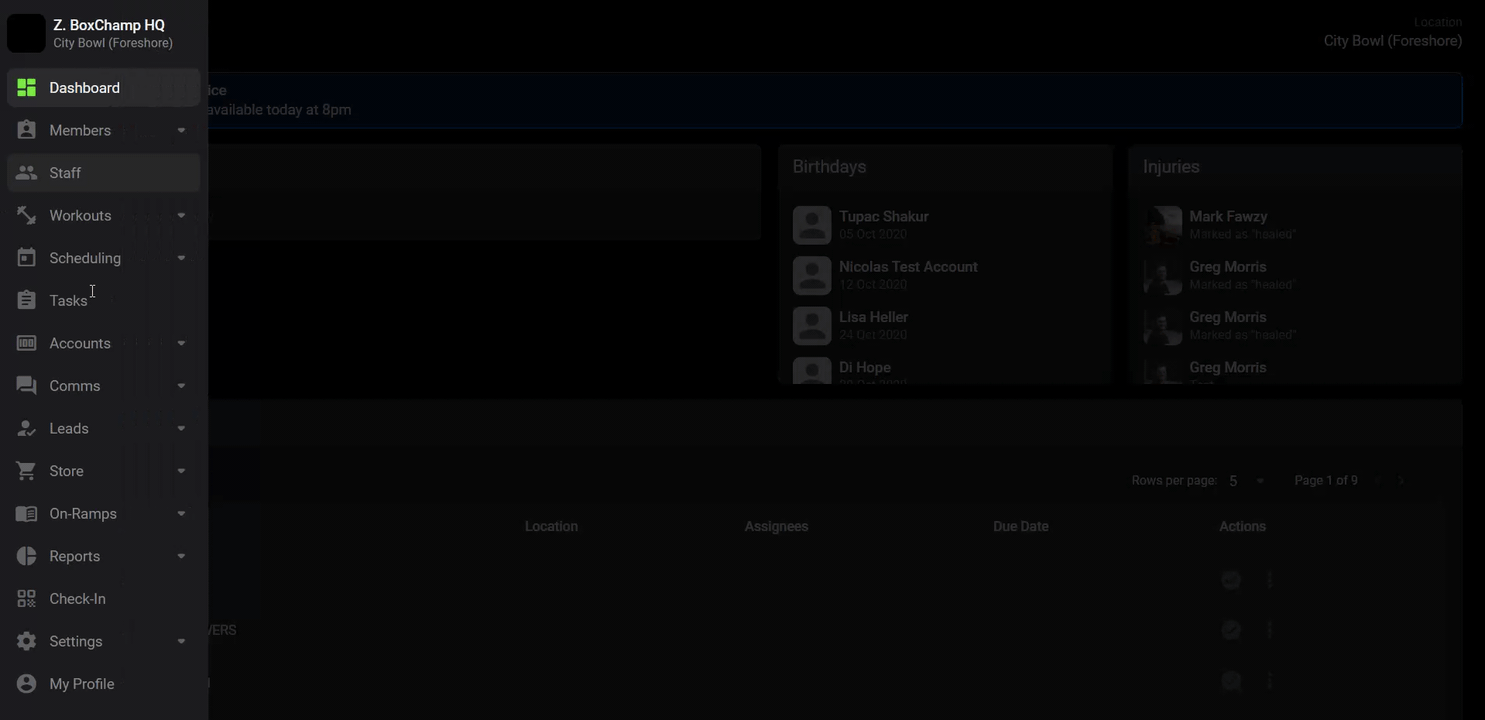Screen dimensions: 1485x720
Task: Sort by the Location column header
Action: (551, 526)
